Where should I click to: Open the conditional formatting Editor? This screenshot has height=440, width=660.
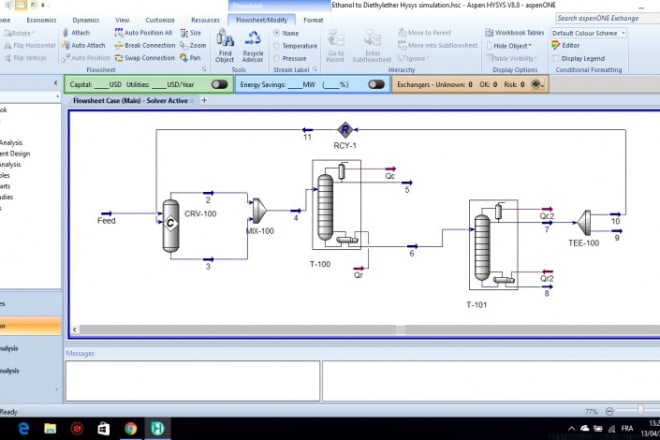click(x=566, y=45)
